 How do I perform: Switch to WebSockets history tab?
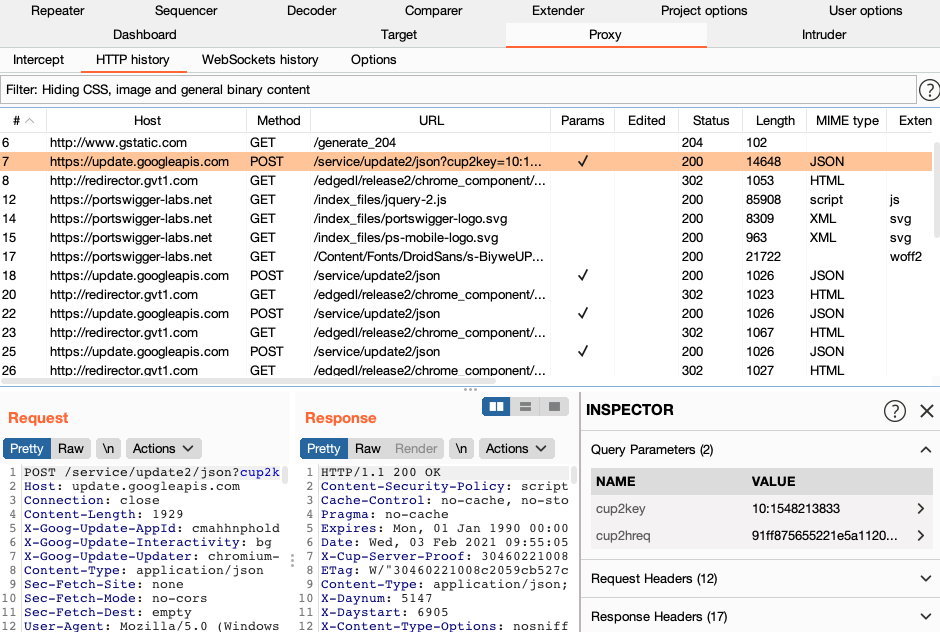(260, 60)
